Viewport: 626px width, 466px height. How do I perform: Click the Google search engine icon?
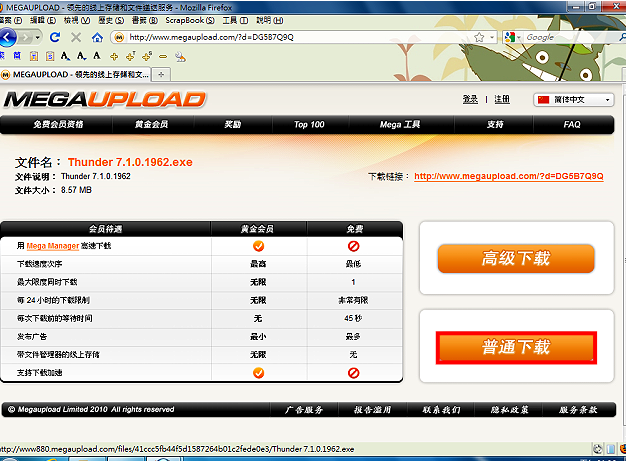(509, 38)
